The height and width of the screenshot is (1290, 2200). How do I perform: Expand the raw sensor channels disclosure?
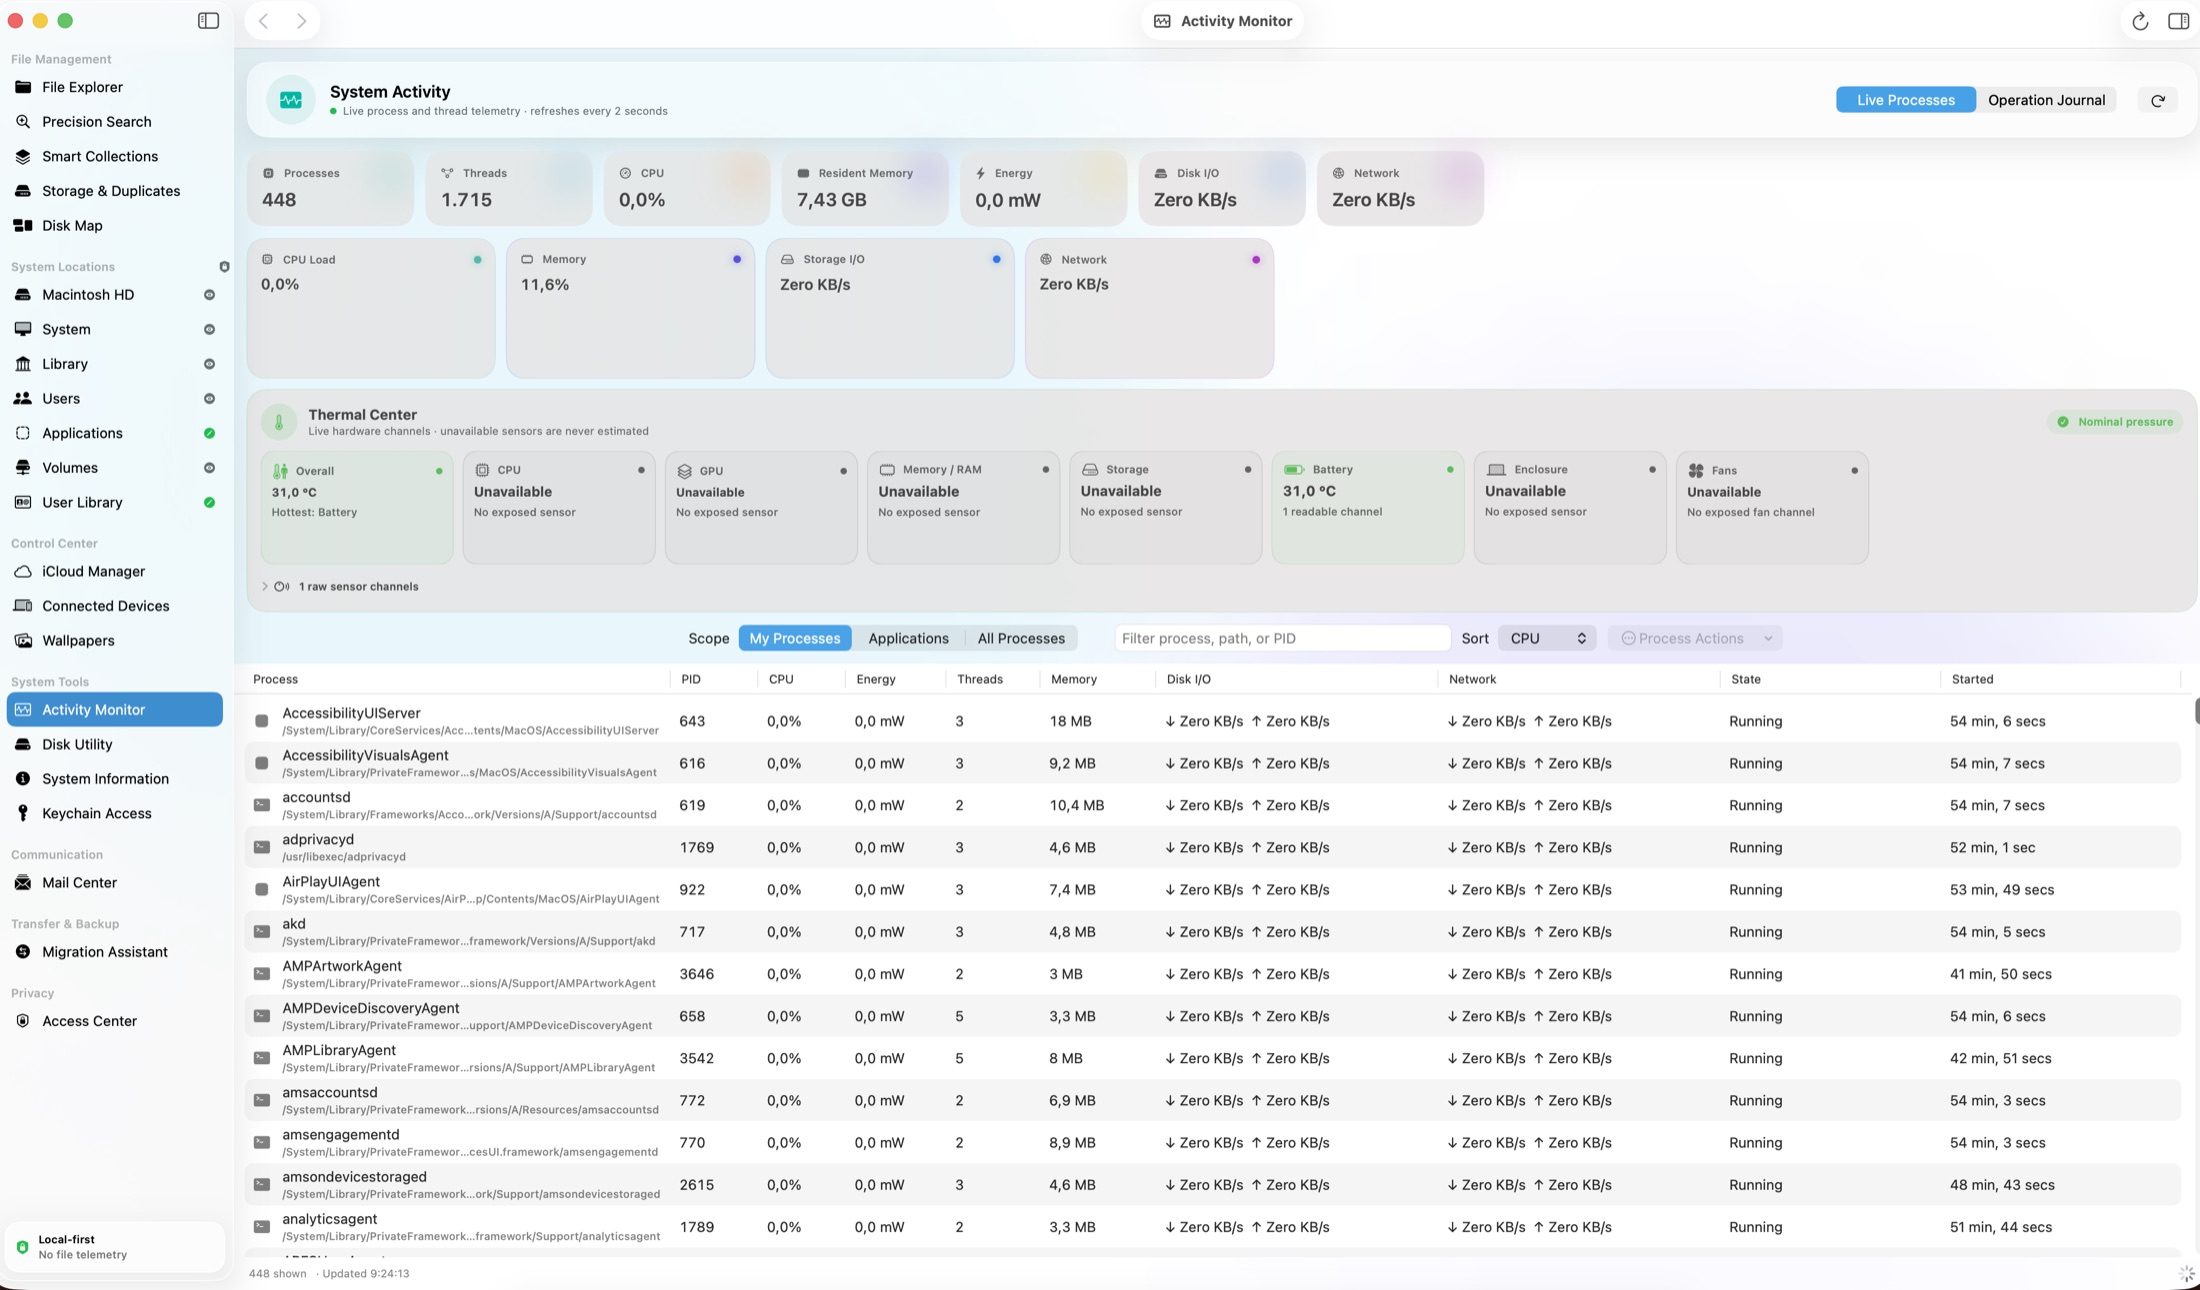click(x=265, y=587)
